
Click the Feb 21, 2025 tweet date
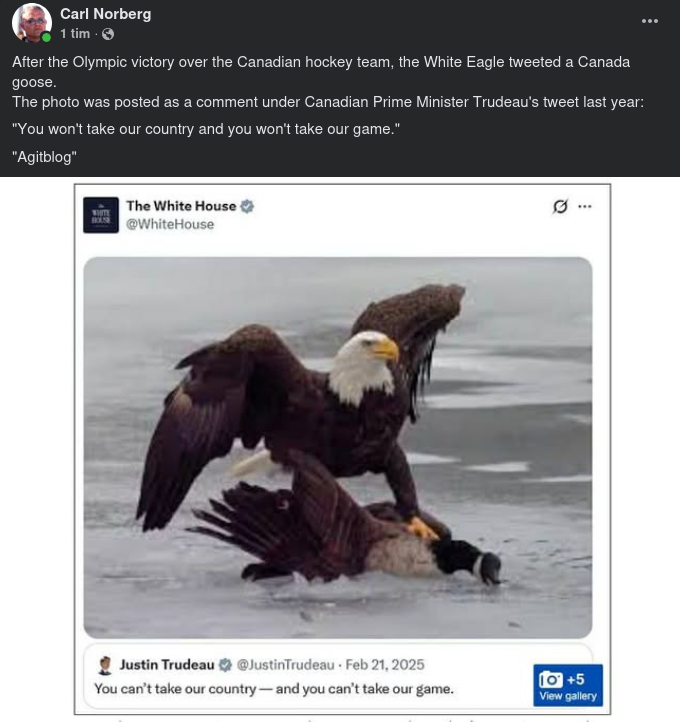click(385, 665)
